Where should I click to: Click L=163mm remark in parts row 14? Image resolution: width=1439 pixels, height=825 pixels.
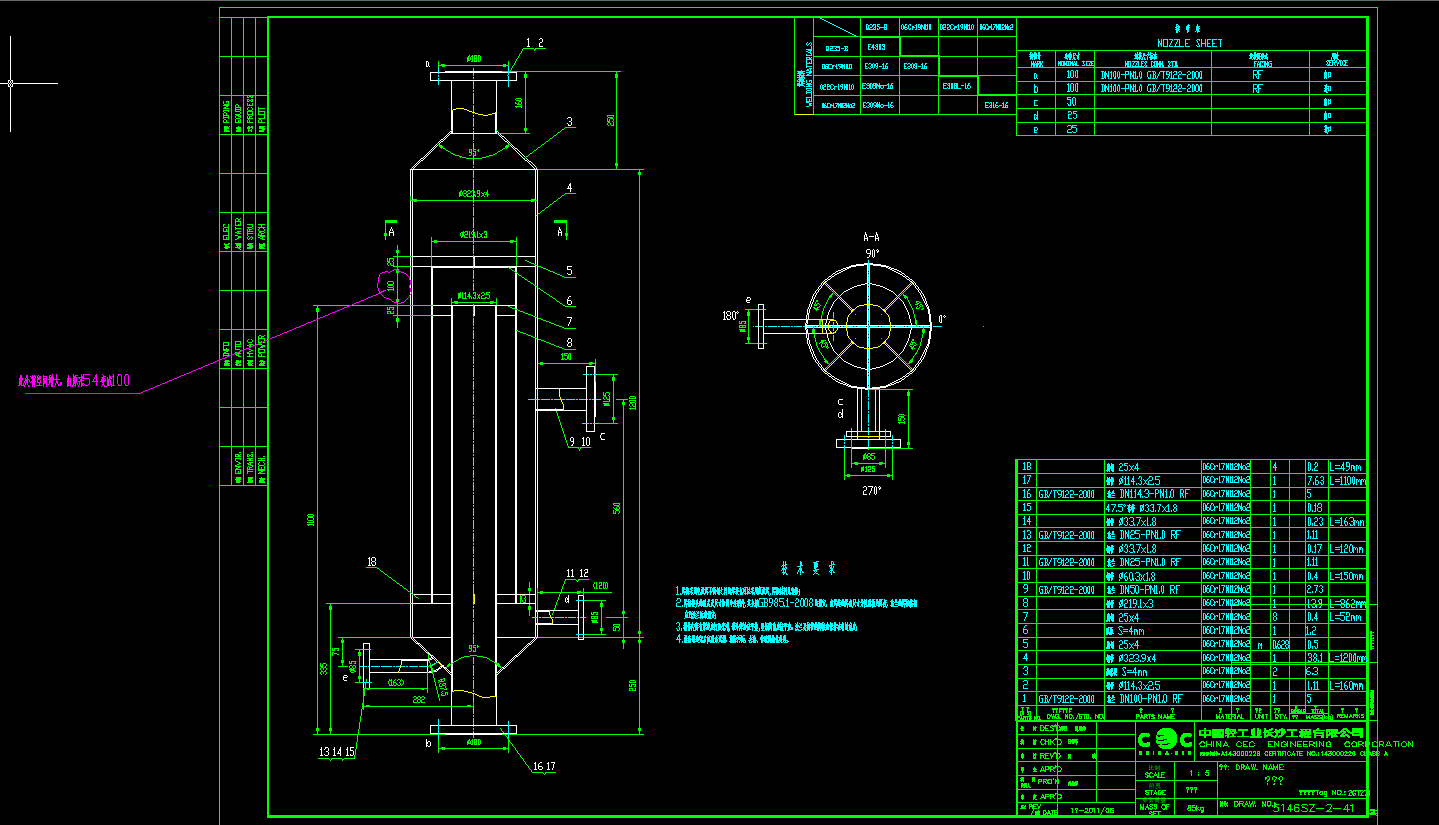point(1346,521)
